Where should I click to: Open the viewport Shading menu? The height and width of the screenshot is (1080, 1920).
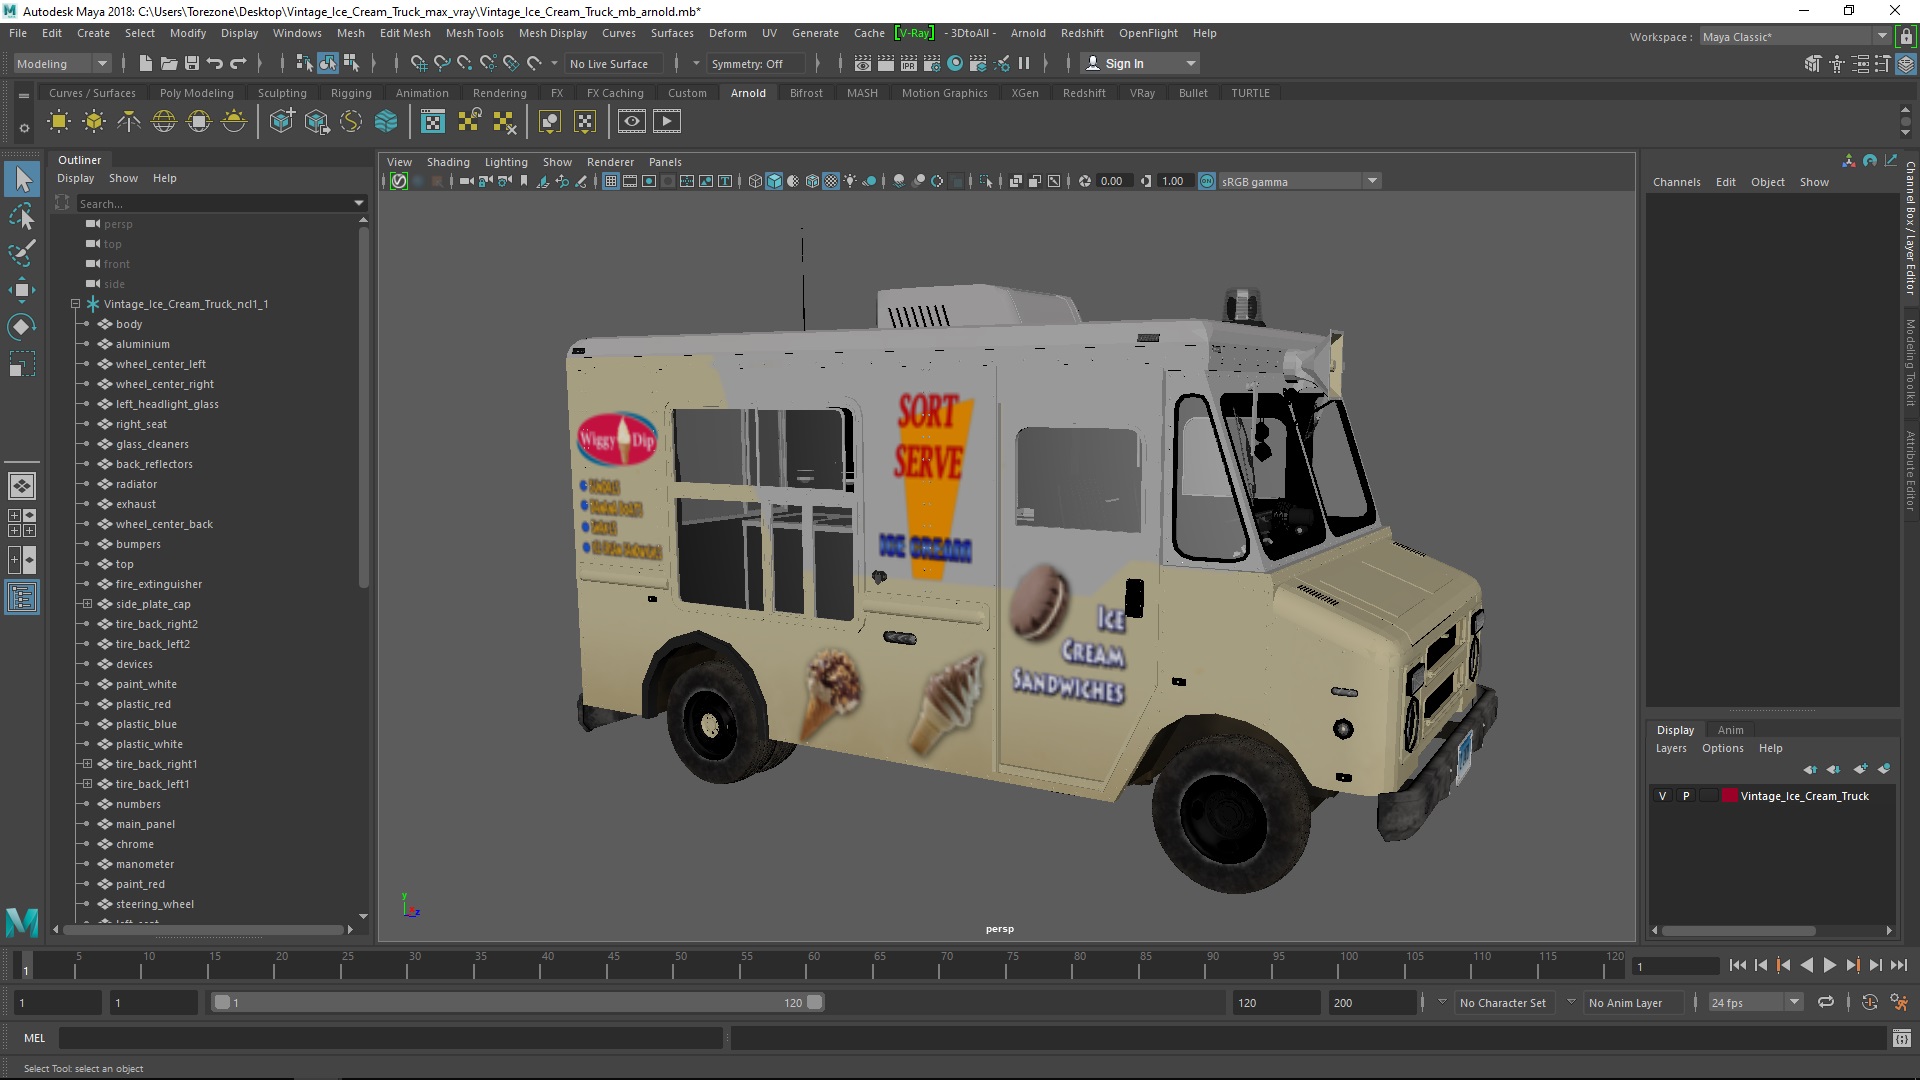coord(447,162)
